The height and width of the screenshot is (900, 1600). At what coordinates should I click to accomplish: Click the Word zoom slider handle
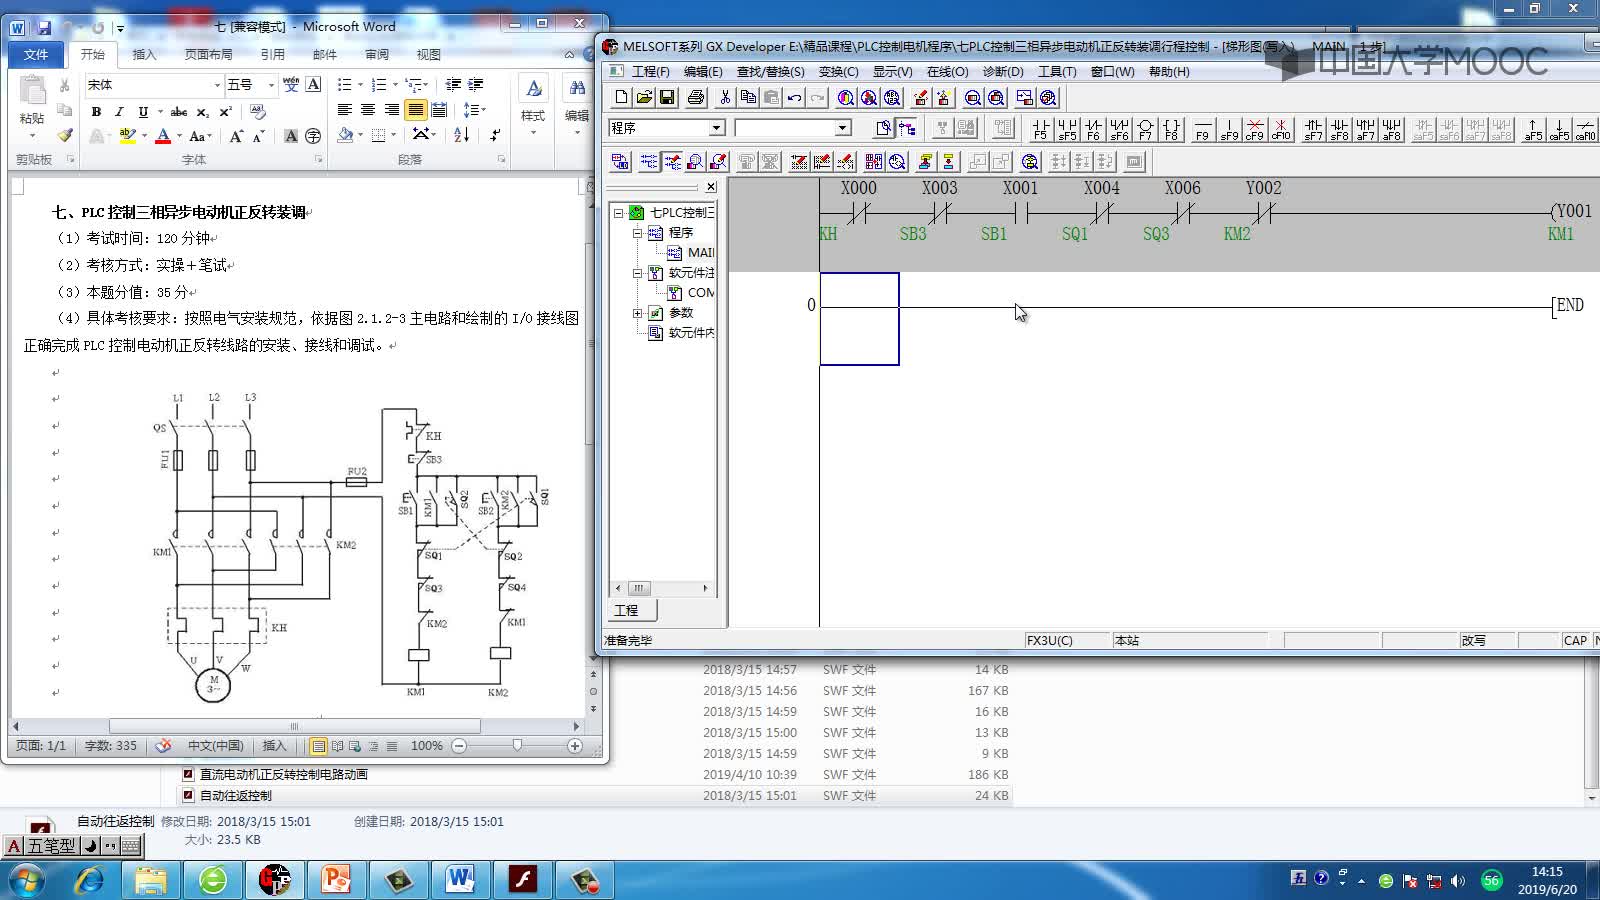517,746
